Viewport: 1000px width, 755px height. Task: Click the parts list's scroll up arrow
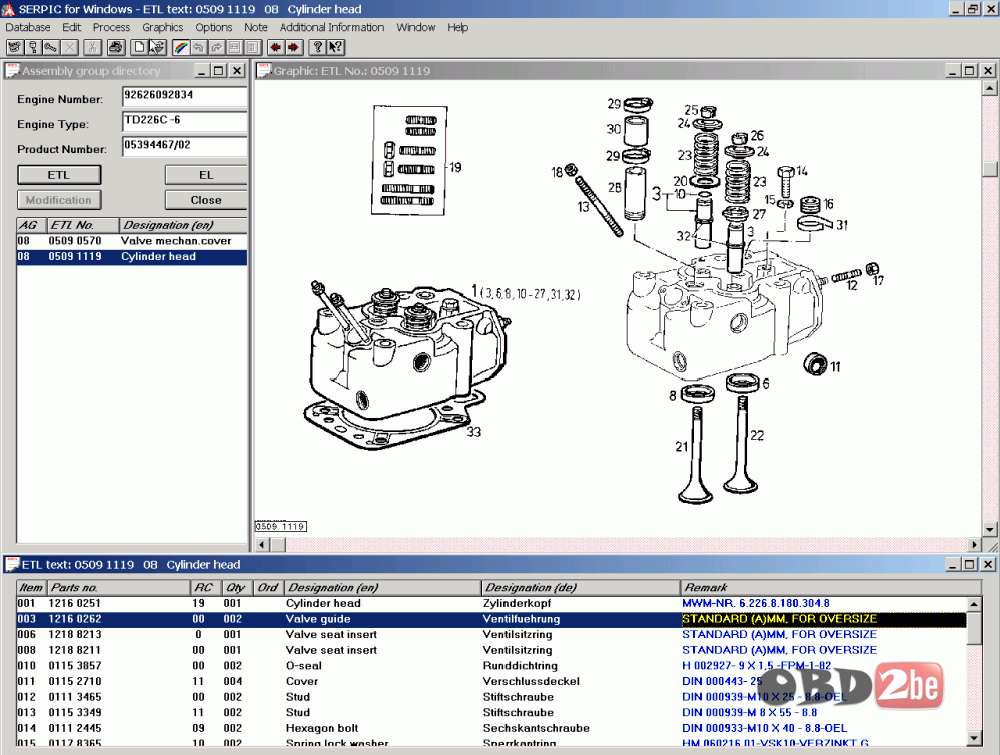tap(974, 604)
